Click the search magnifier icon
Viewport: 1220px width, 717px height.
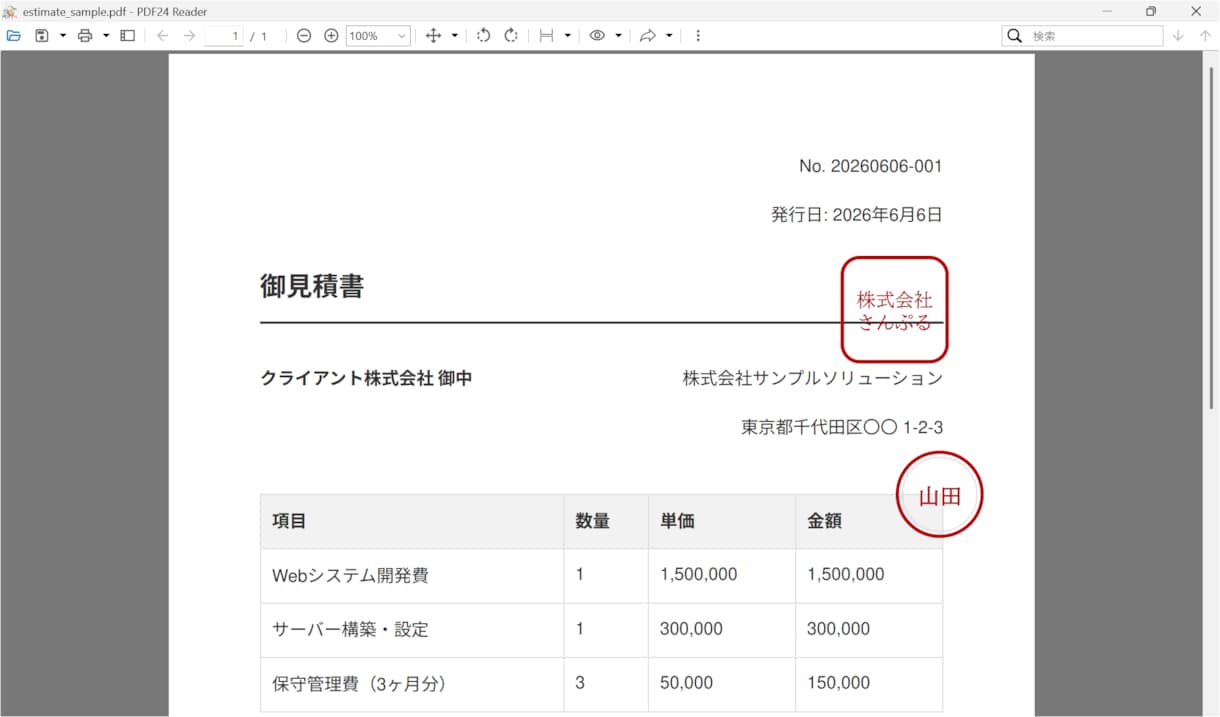click(1015, 35)
